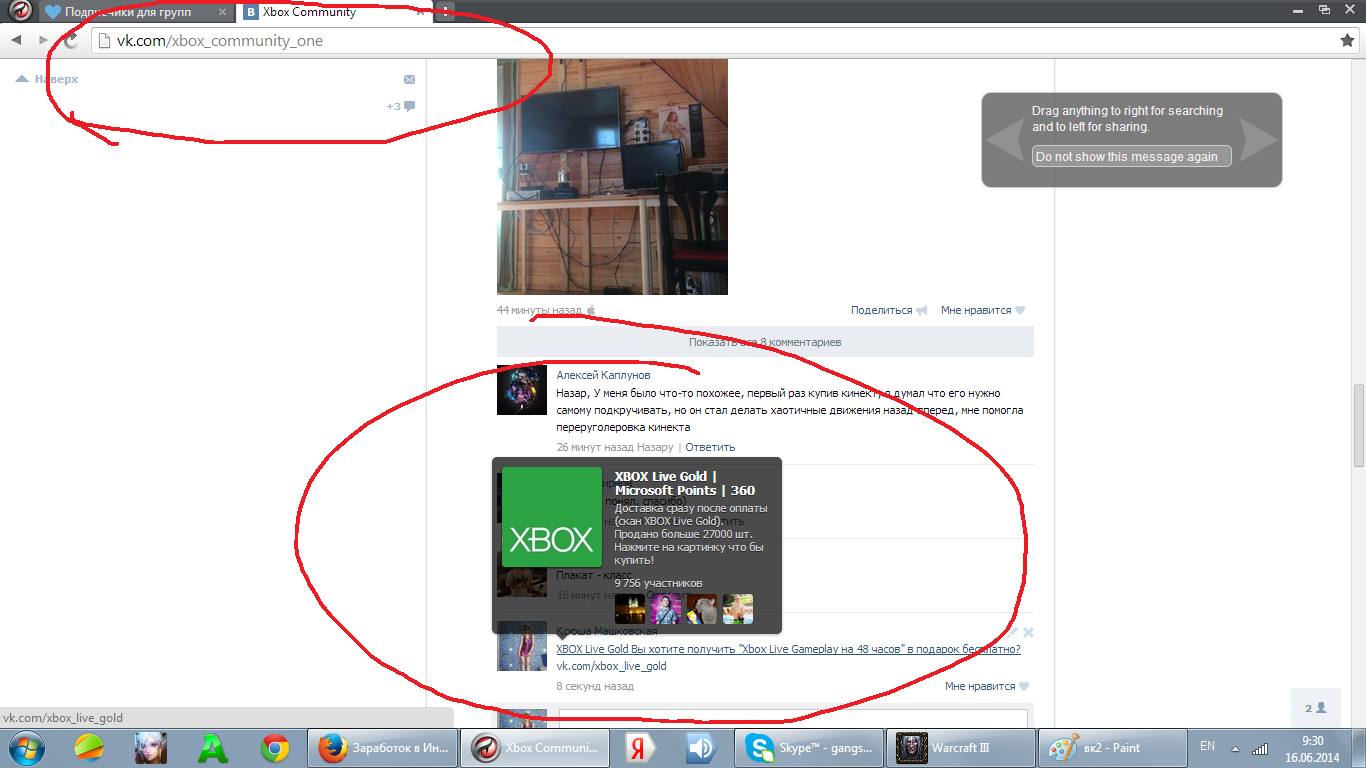Open the speaker volume app on taskbar

click(x=700, y=747)
